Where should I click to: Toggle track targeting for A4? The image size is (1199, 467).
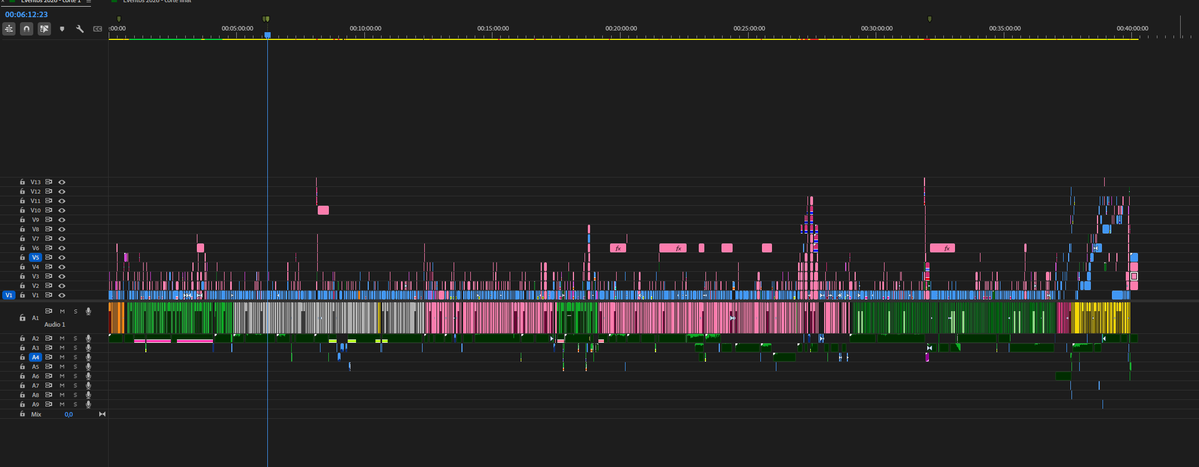point(35,357)
